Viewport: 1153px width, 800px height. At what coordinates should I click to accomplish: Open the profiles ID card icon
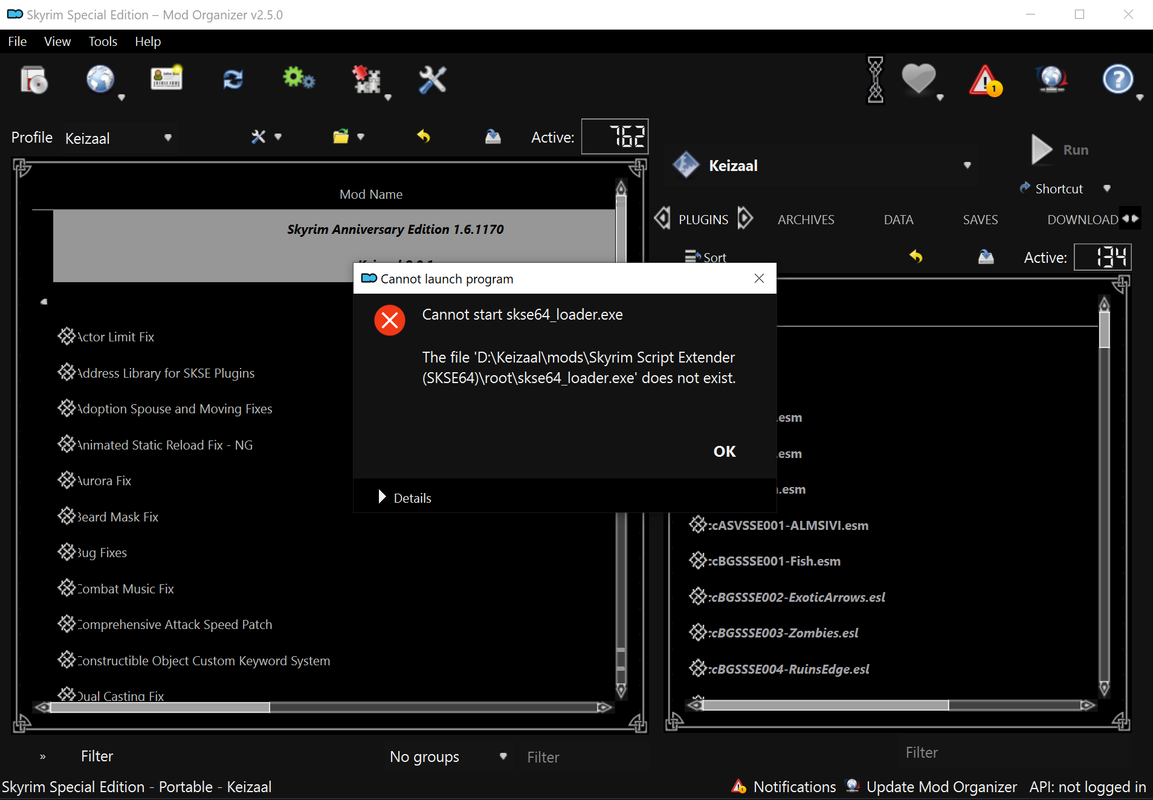click(x=166, y=78)
